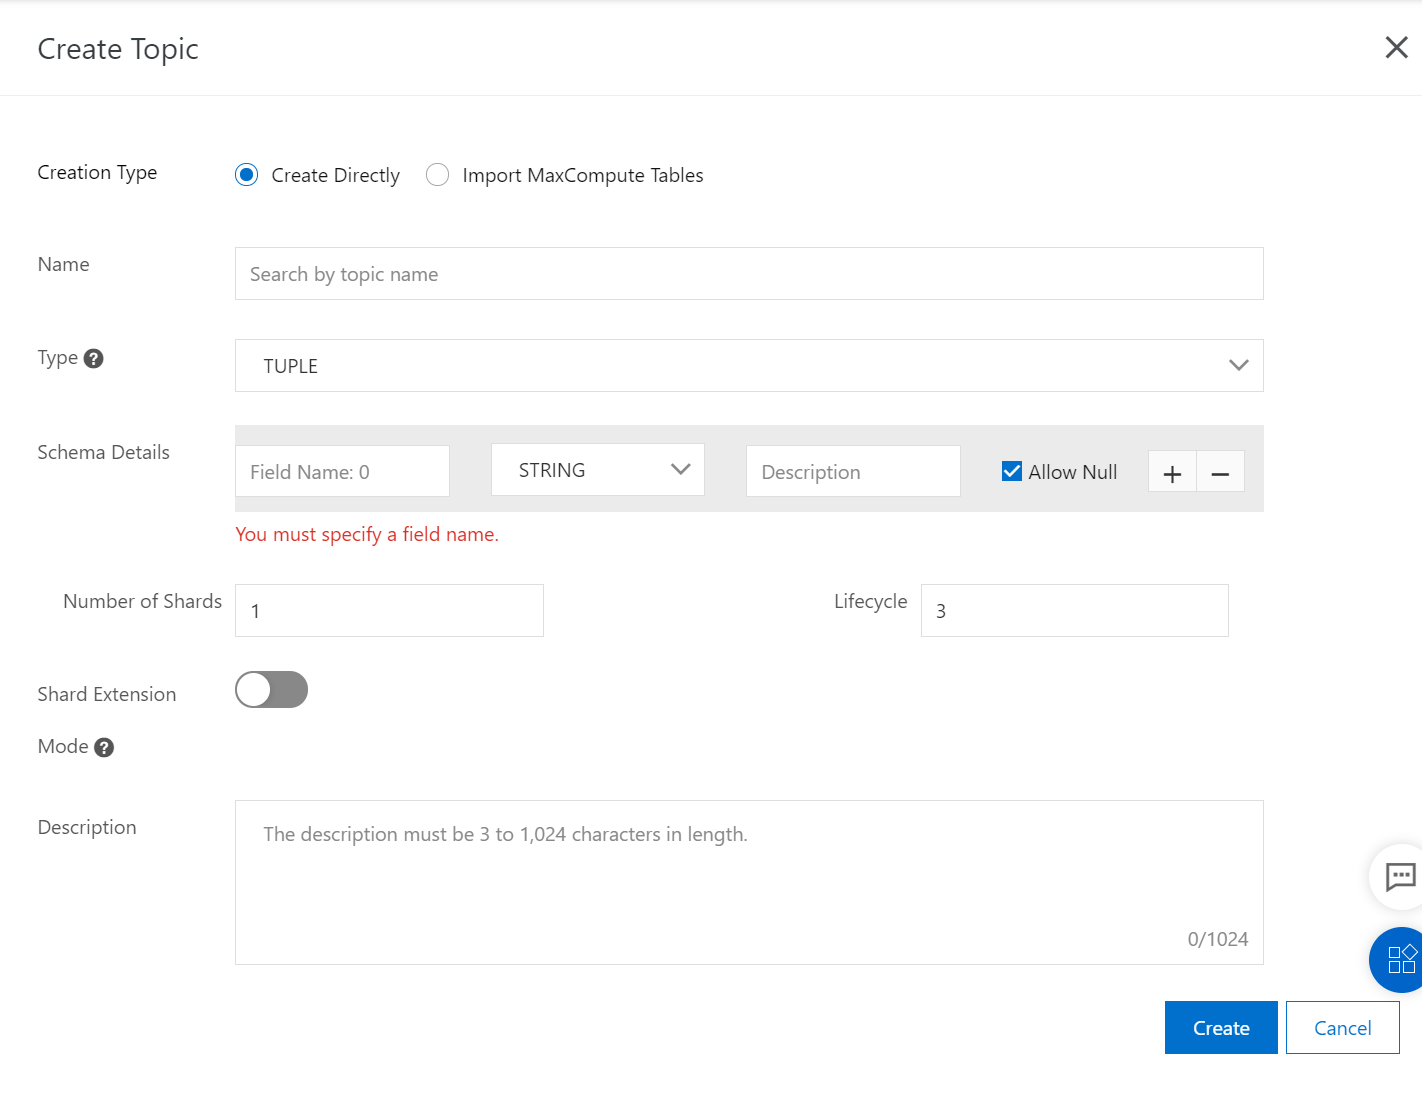Image resolution: width=1422 pixels, height=1108 pixels.
Task: Click the 'Create Topic' dialog title
Action: tap(118, 49)
